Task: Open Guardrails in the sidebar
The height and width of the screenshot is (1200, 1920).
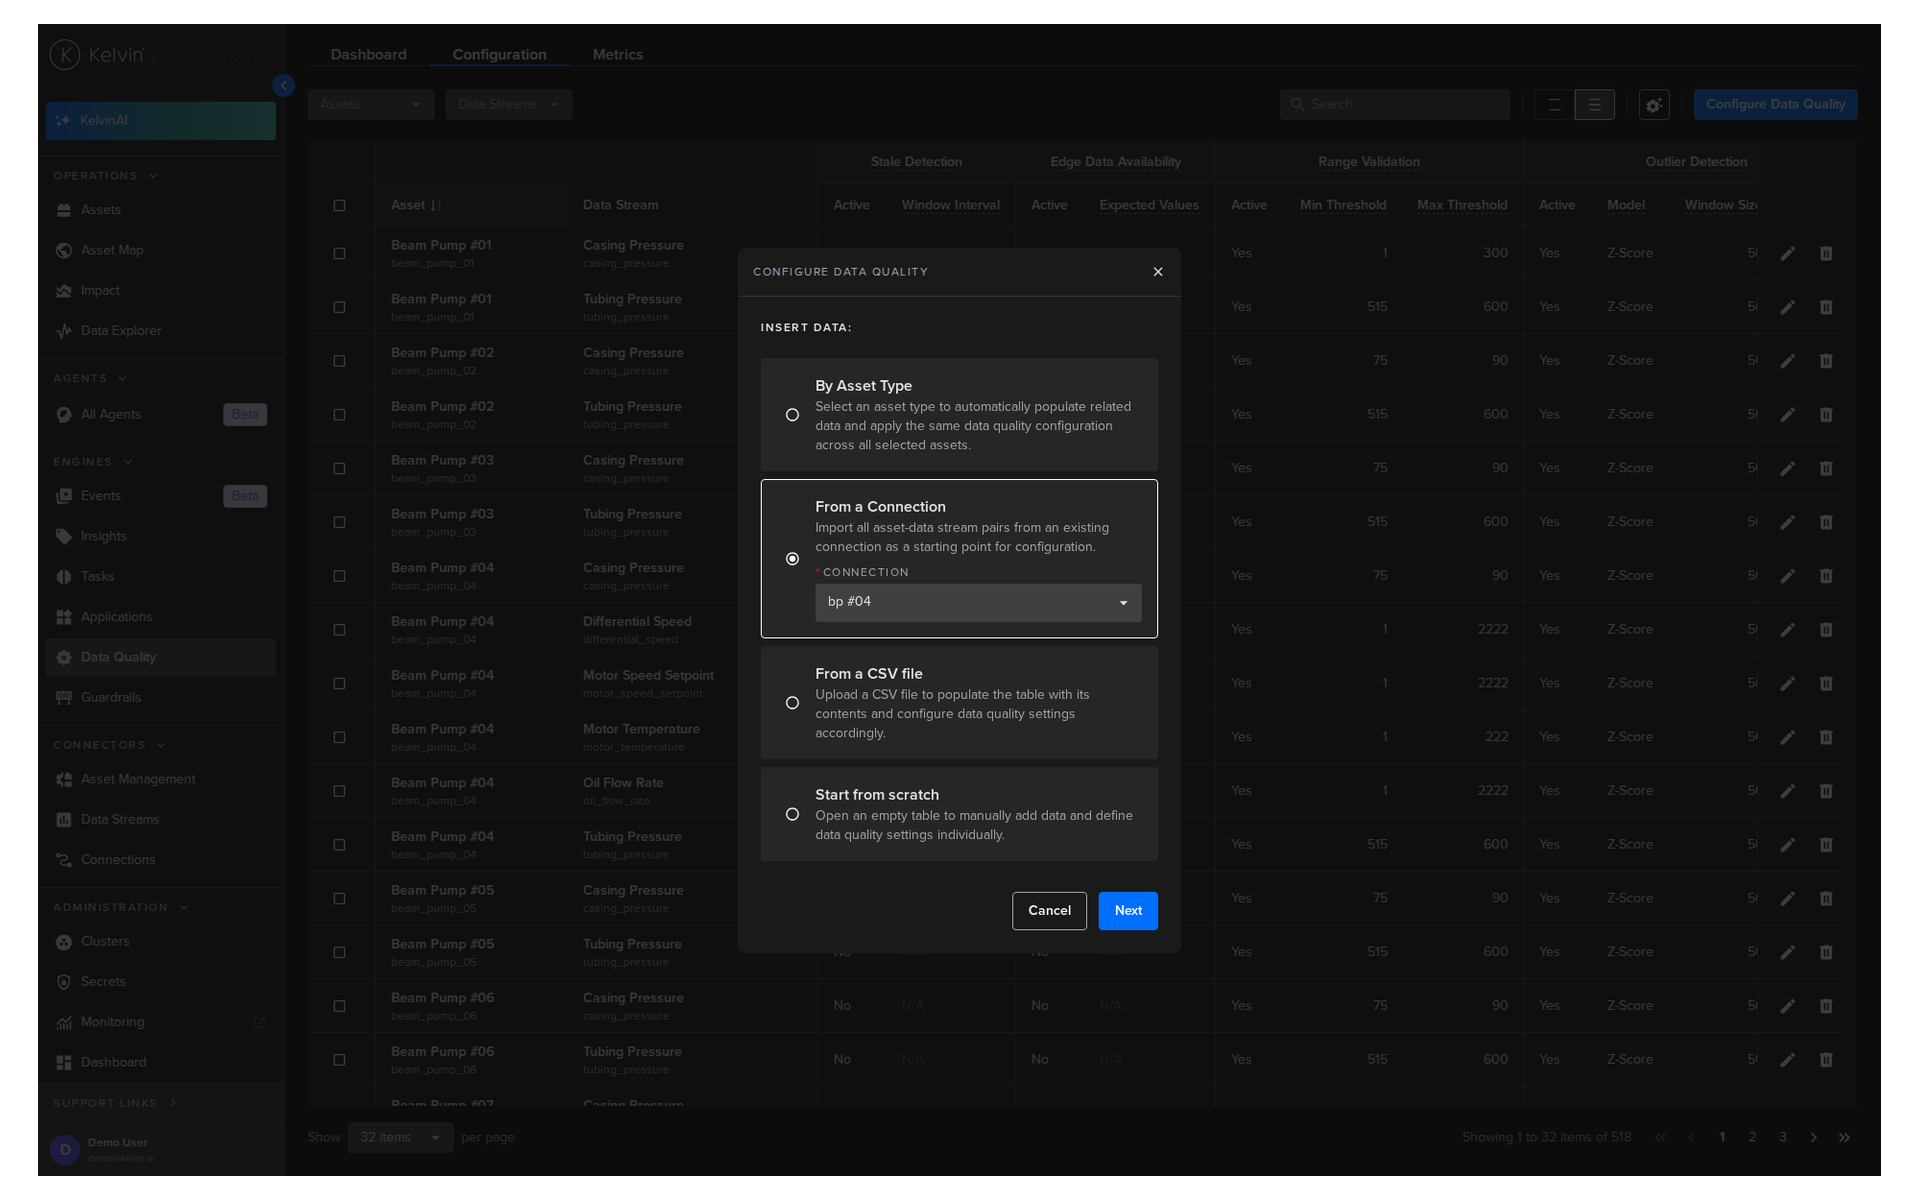Action: [x=160, y=698]
